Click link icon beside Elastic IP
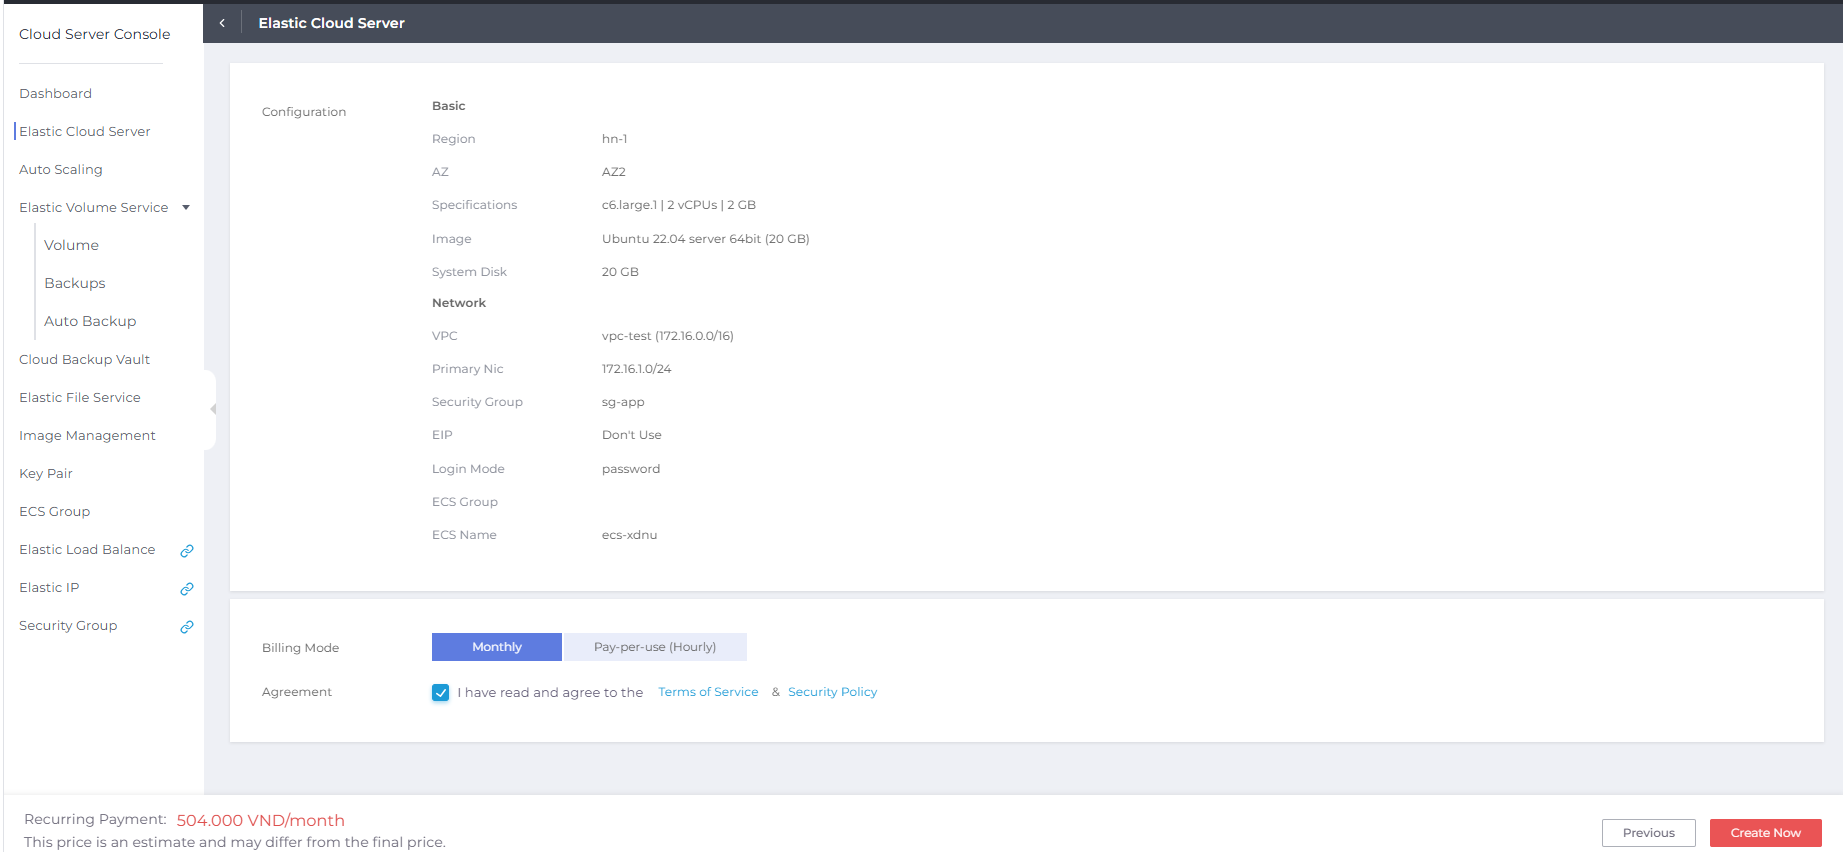This screenshot has width=1843, height=852. [187, 589]
